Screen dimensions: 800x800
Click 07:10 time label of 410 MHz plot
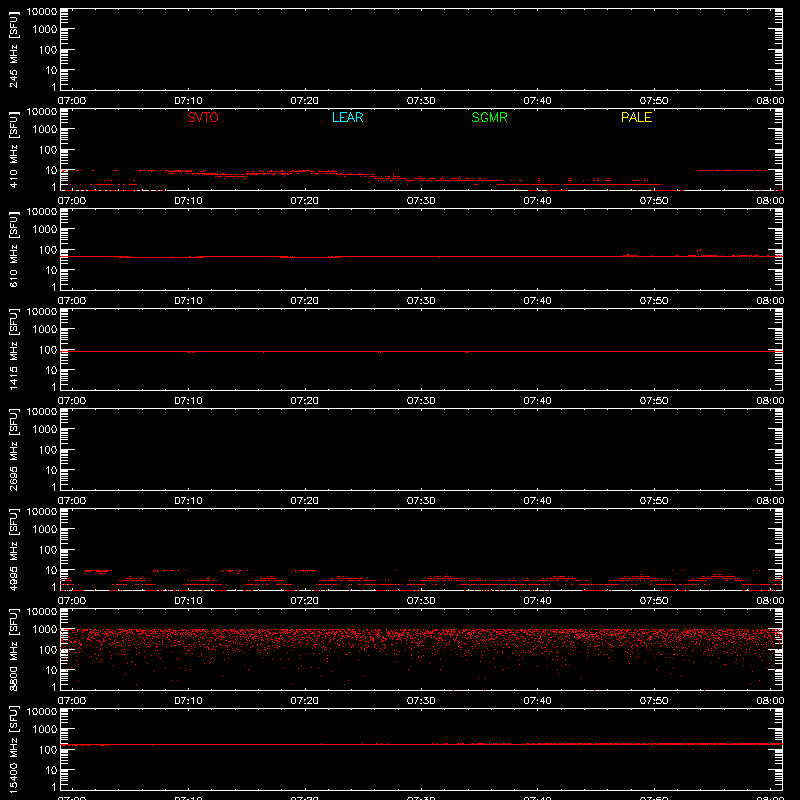click(x=188, y=201)
